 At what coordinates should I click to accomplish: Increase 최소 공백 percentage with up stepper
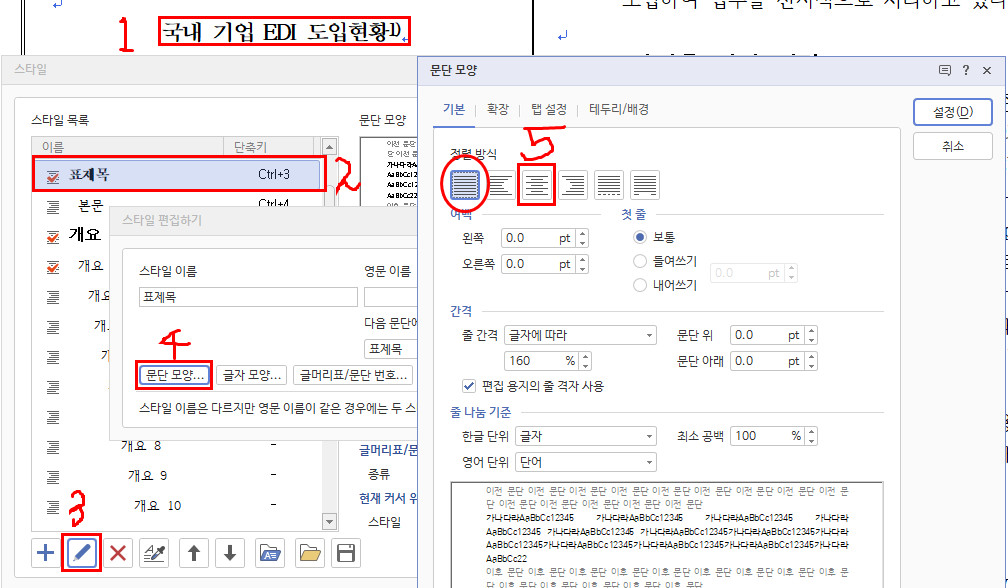coord(811,432)
